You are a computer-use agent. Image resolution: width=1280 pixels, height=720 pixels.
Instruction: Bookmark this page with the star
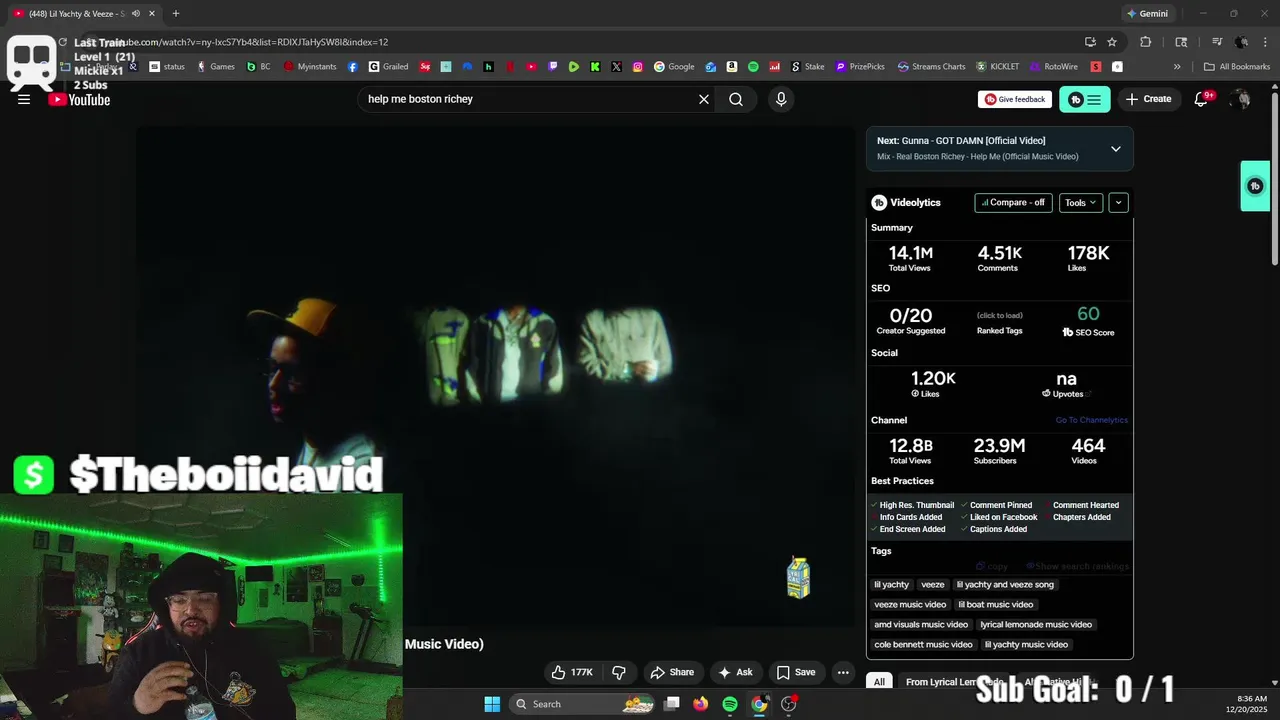(1112, 42)
